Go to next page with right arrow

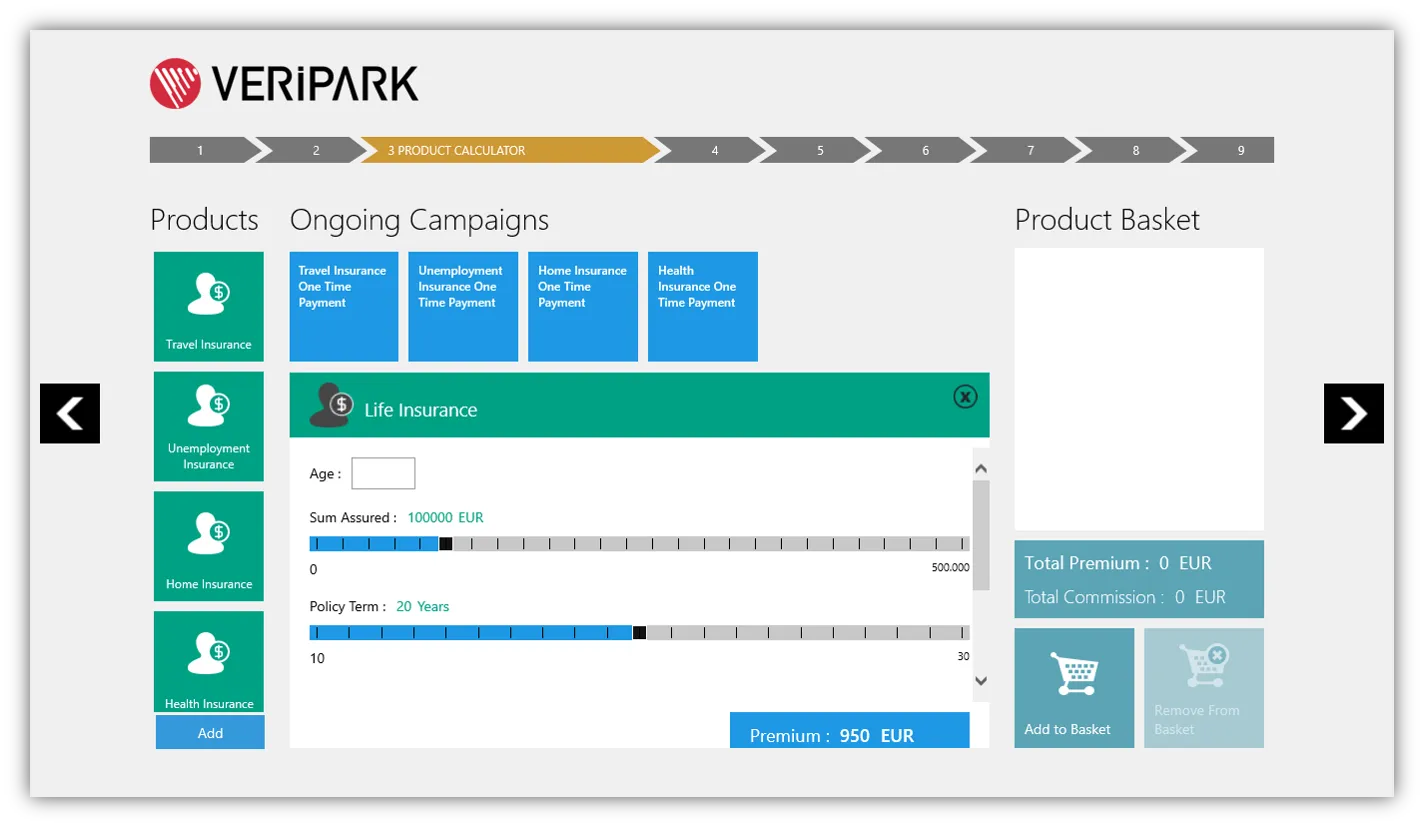[x=1354, y=413]
